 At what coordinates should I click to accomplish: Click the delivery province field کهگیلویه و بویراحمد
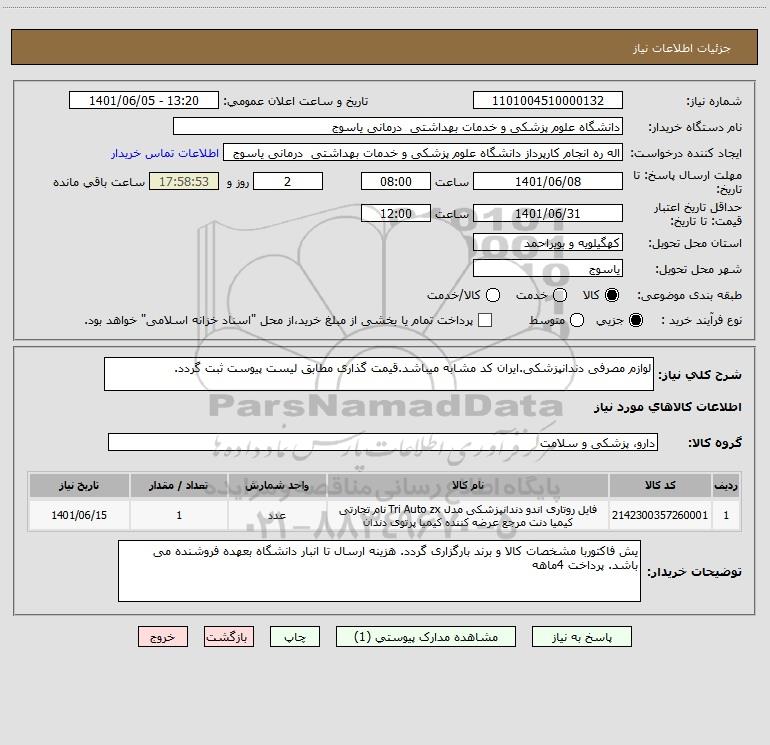point(548,242)
